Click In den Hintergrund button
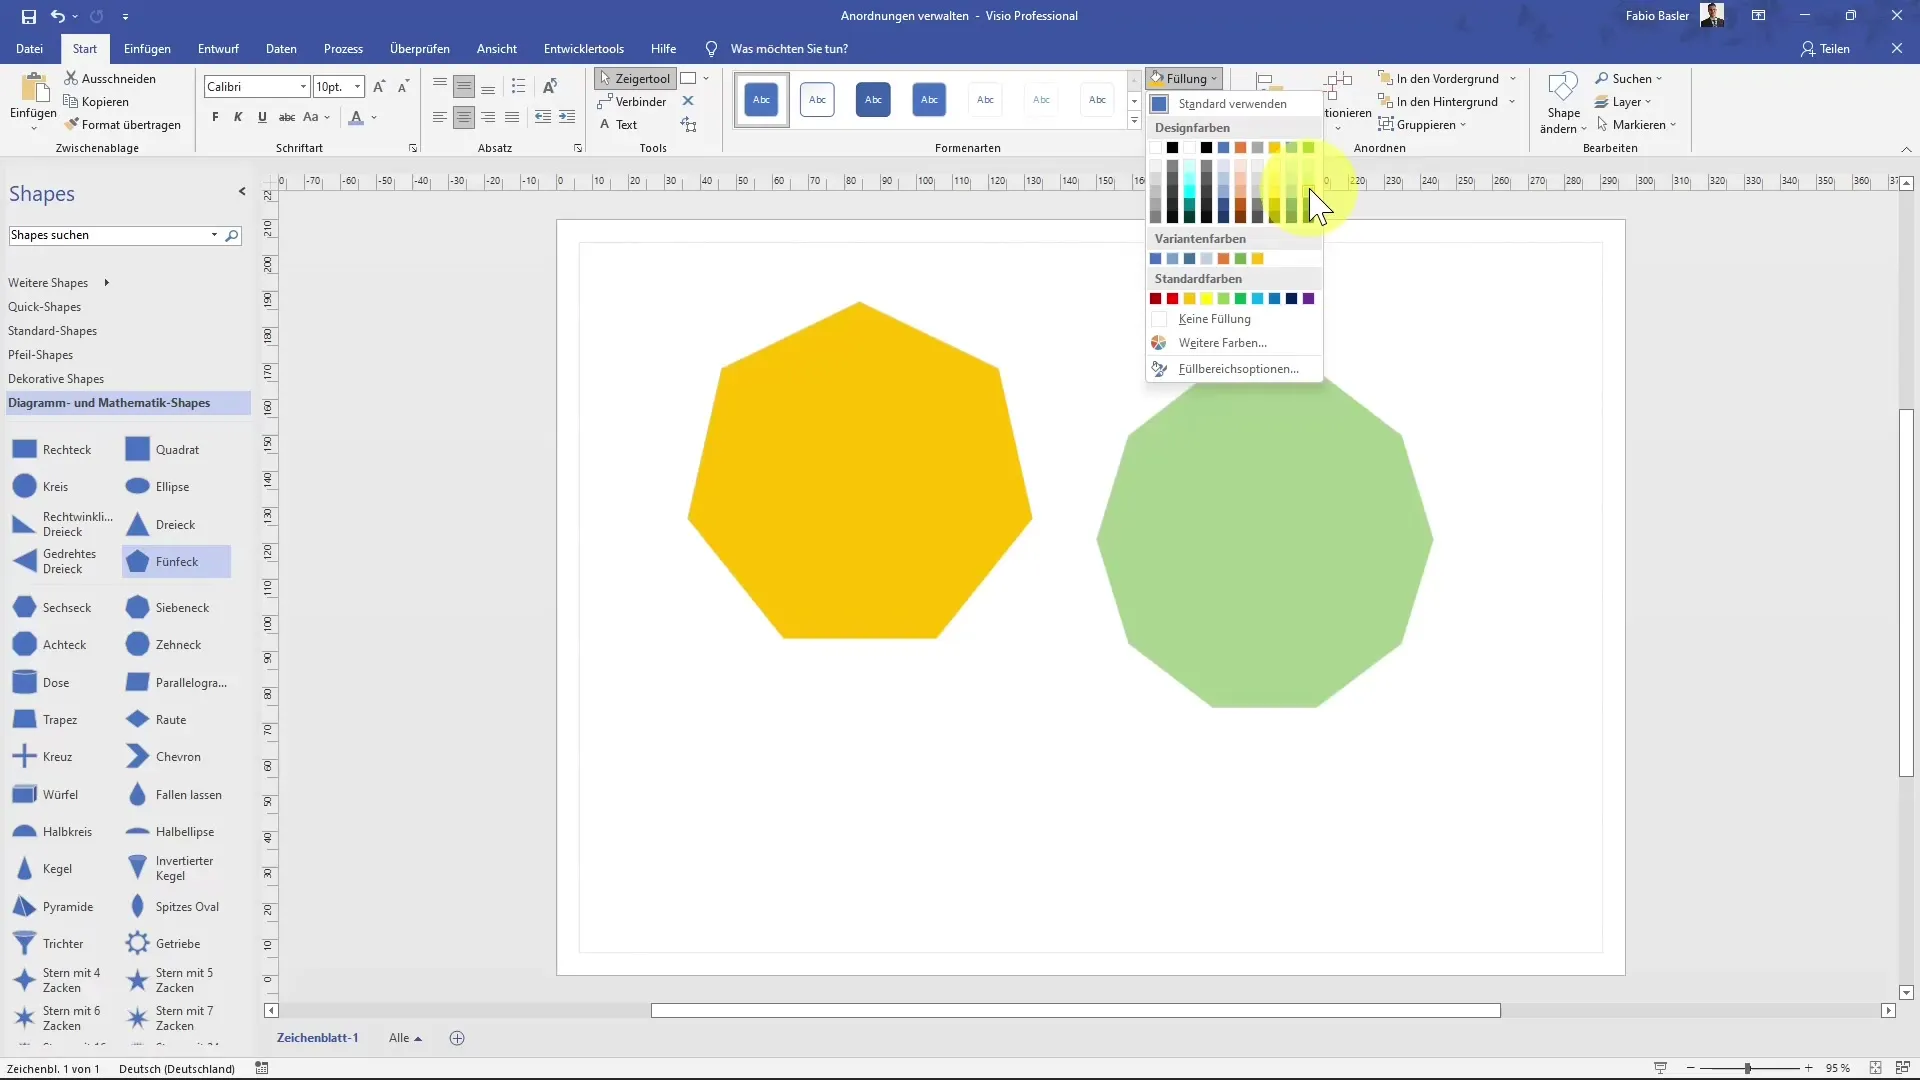 pyautogui.click(x=1437, y=102)
